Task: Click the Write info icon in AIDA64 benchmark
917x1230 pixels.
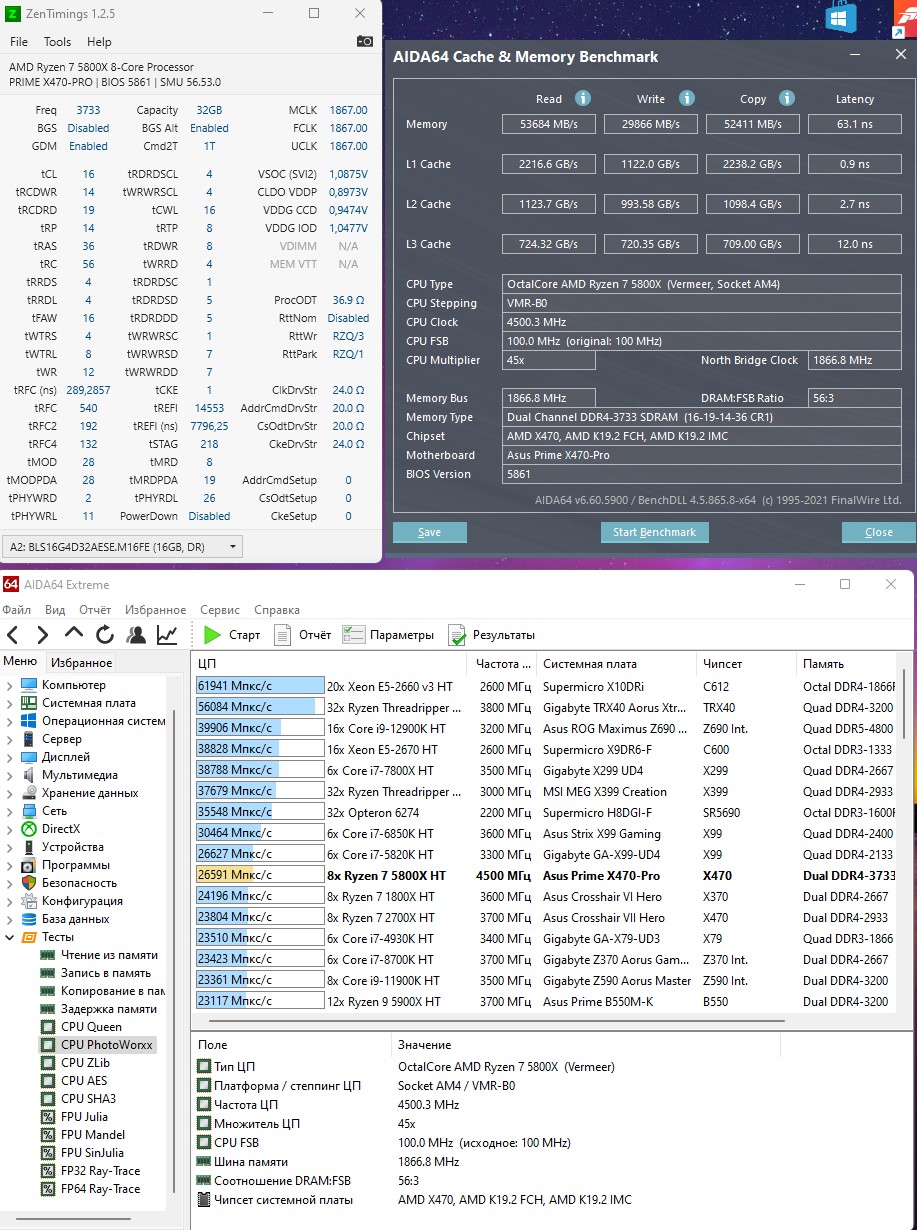Action: tap(686, 98)
